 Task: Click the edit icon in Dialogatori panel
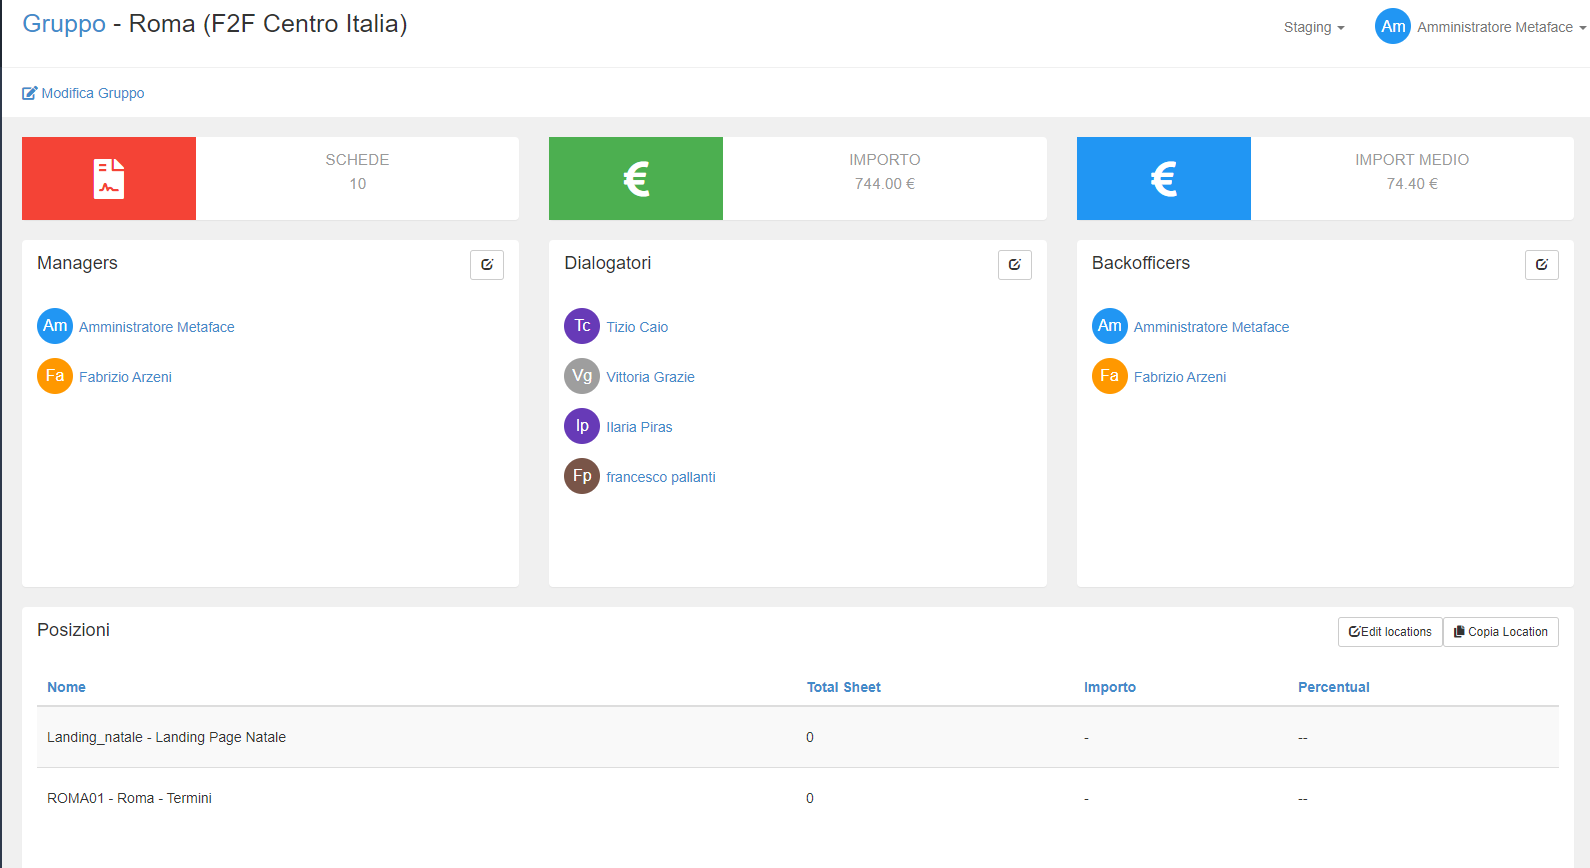[x=1014, y=265]
